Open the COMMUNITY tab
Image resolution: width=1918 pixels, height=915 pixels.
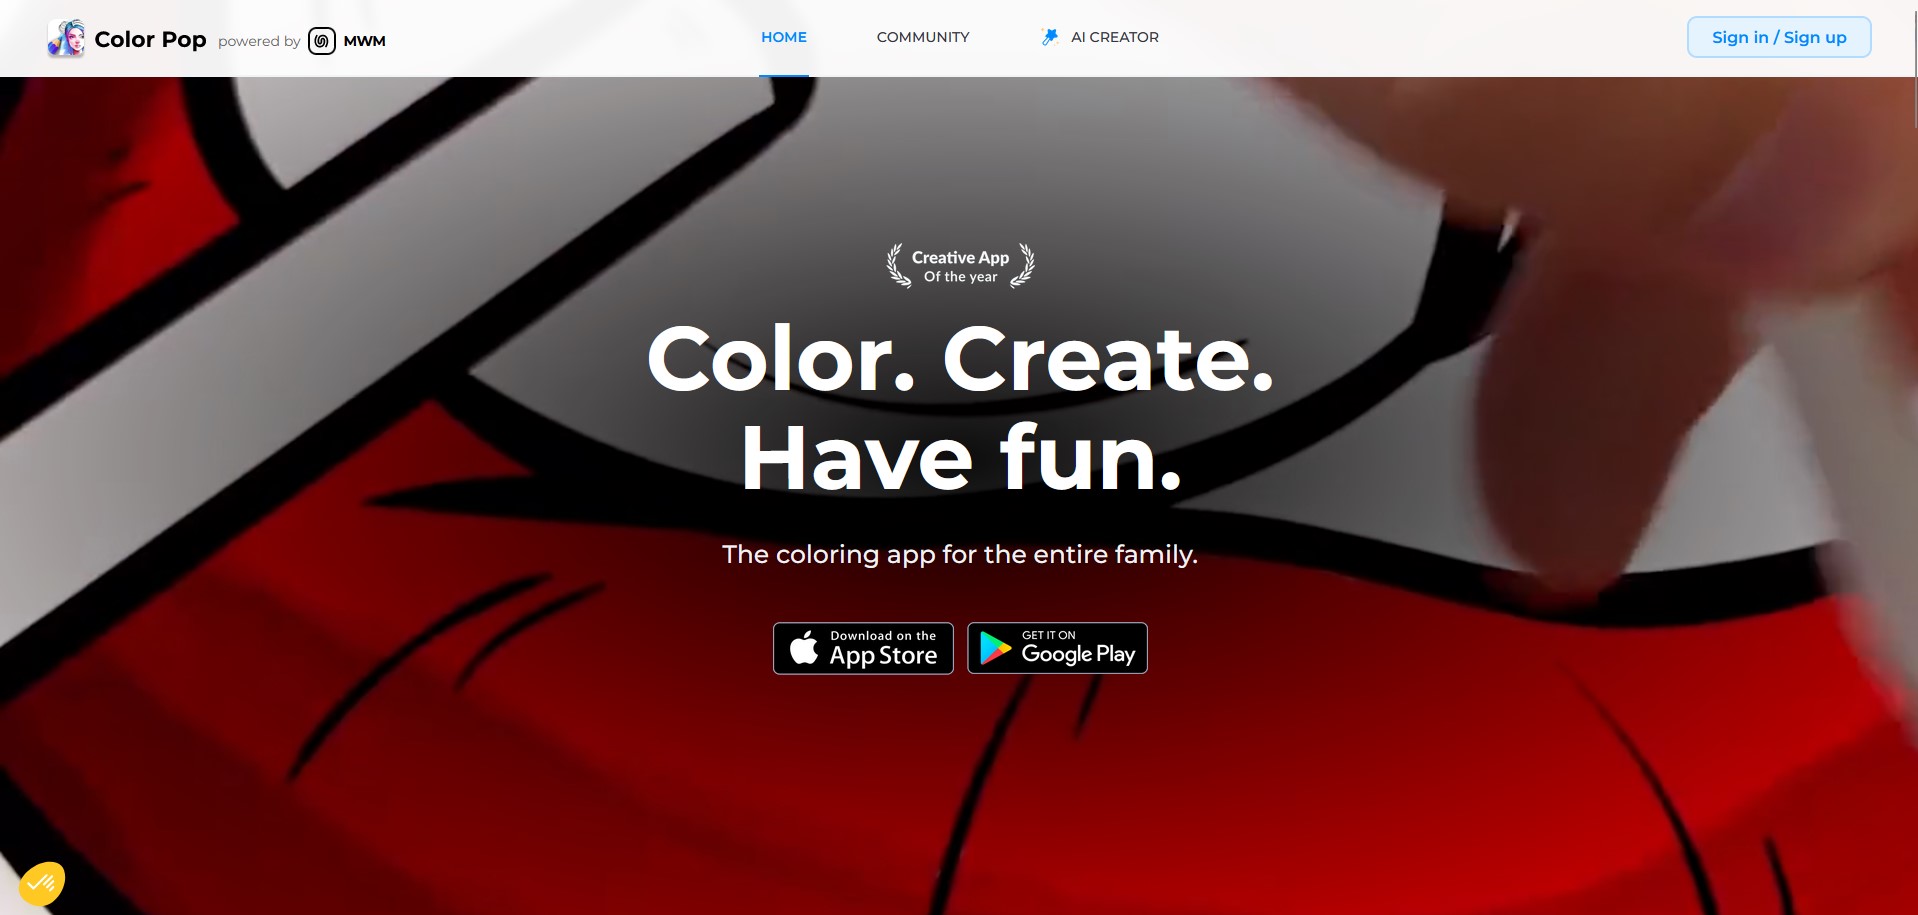923,37
